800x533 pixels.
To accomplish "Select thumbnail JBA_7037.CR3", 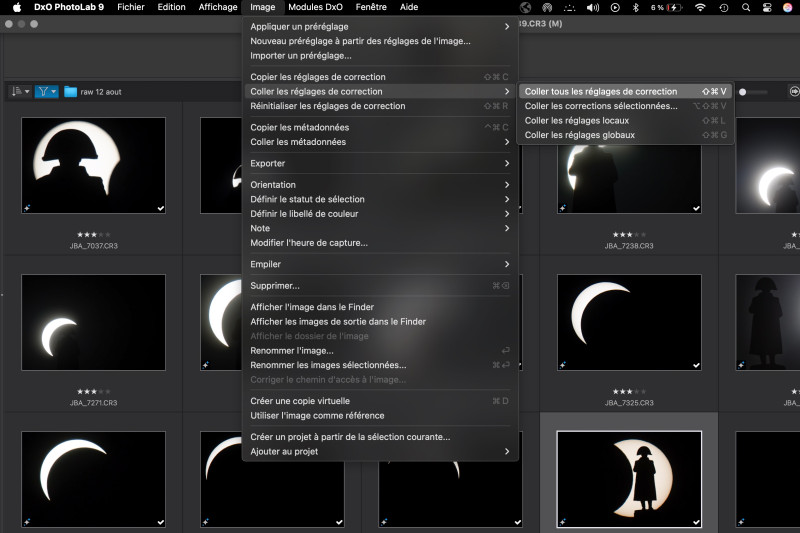I will click(x=93, y=165).
